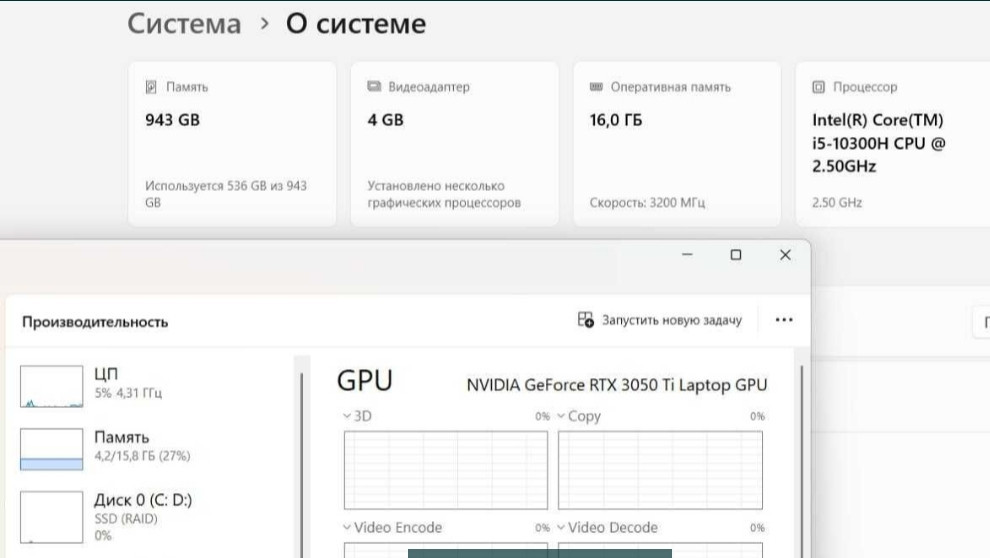The width and height of the screenshot is (990, 558).
Task: Open the three-dots more options menu
Action: (x=784, y=320)
